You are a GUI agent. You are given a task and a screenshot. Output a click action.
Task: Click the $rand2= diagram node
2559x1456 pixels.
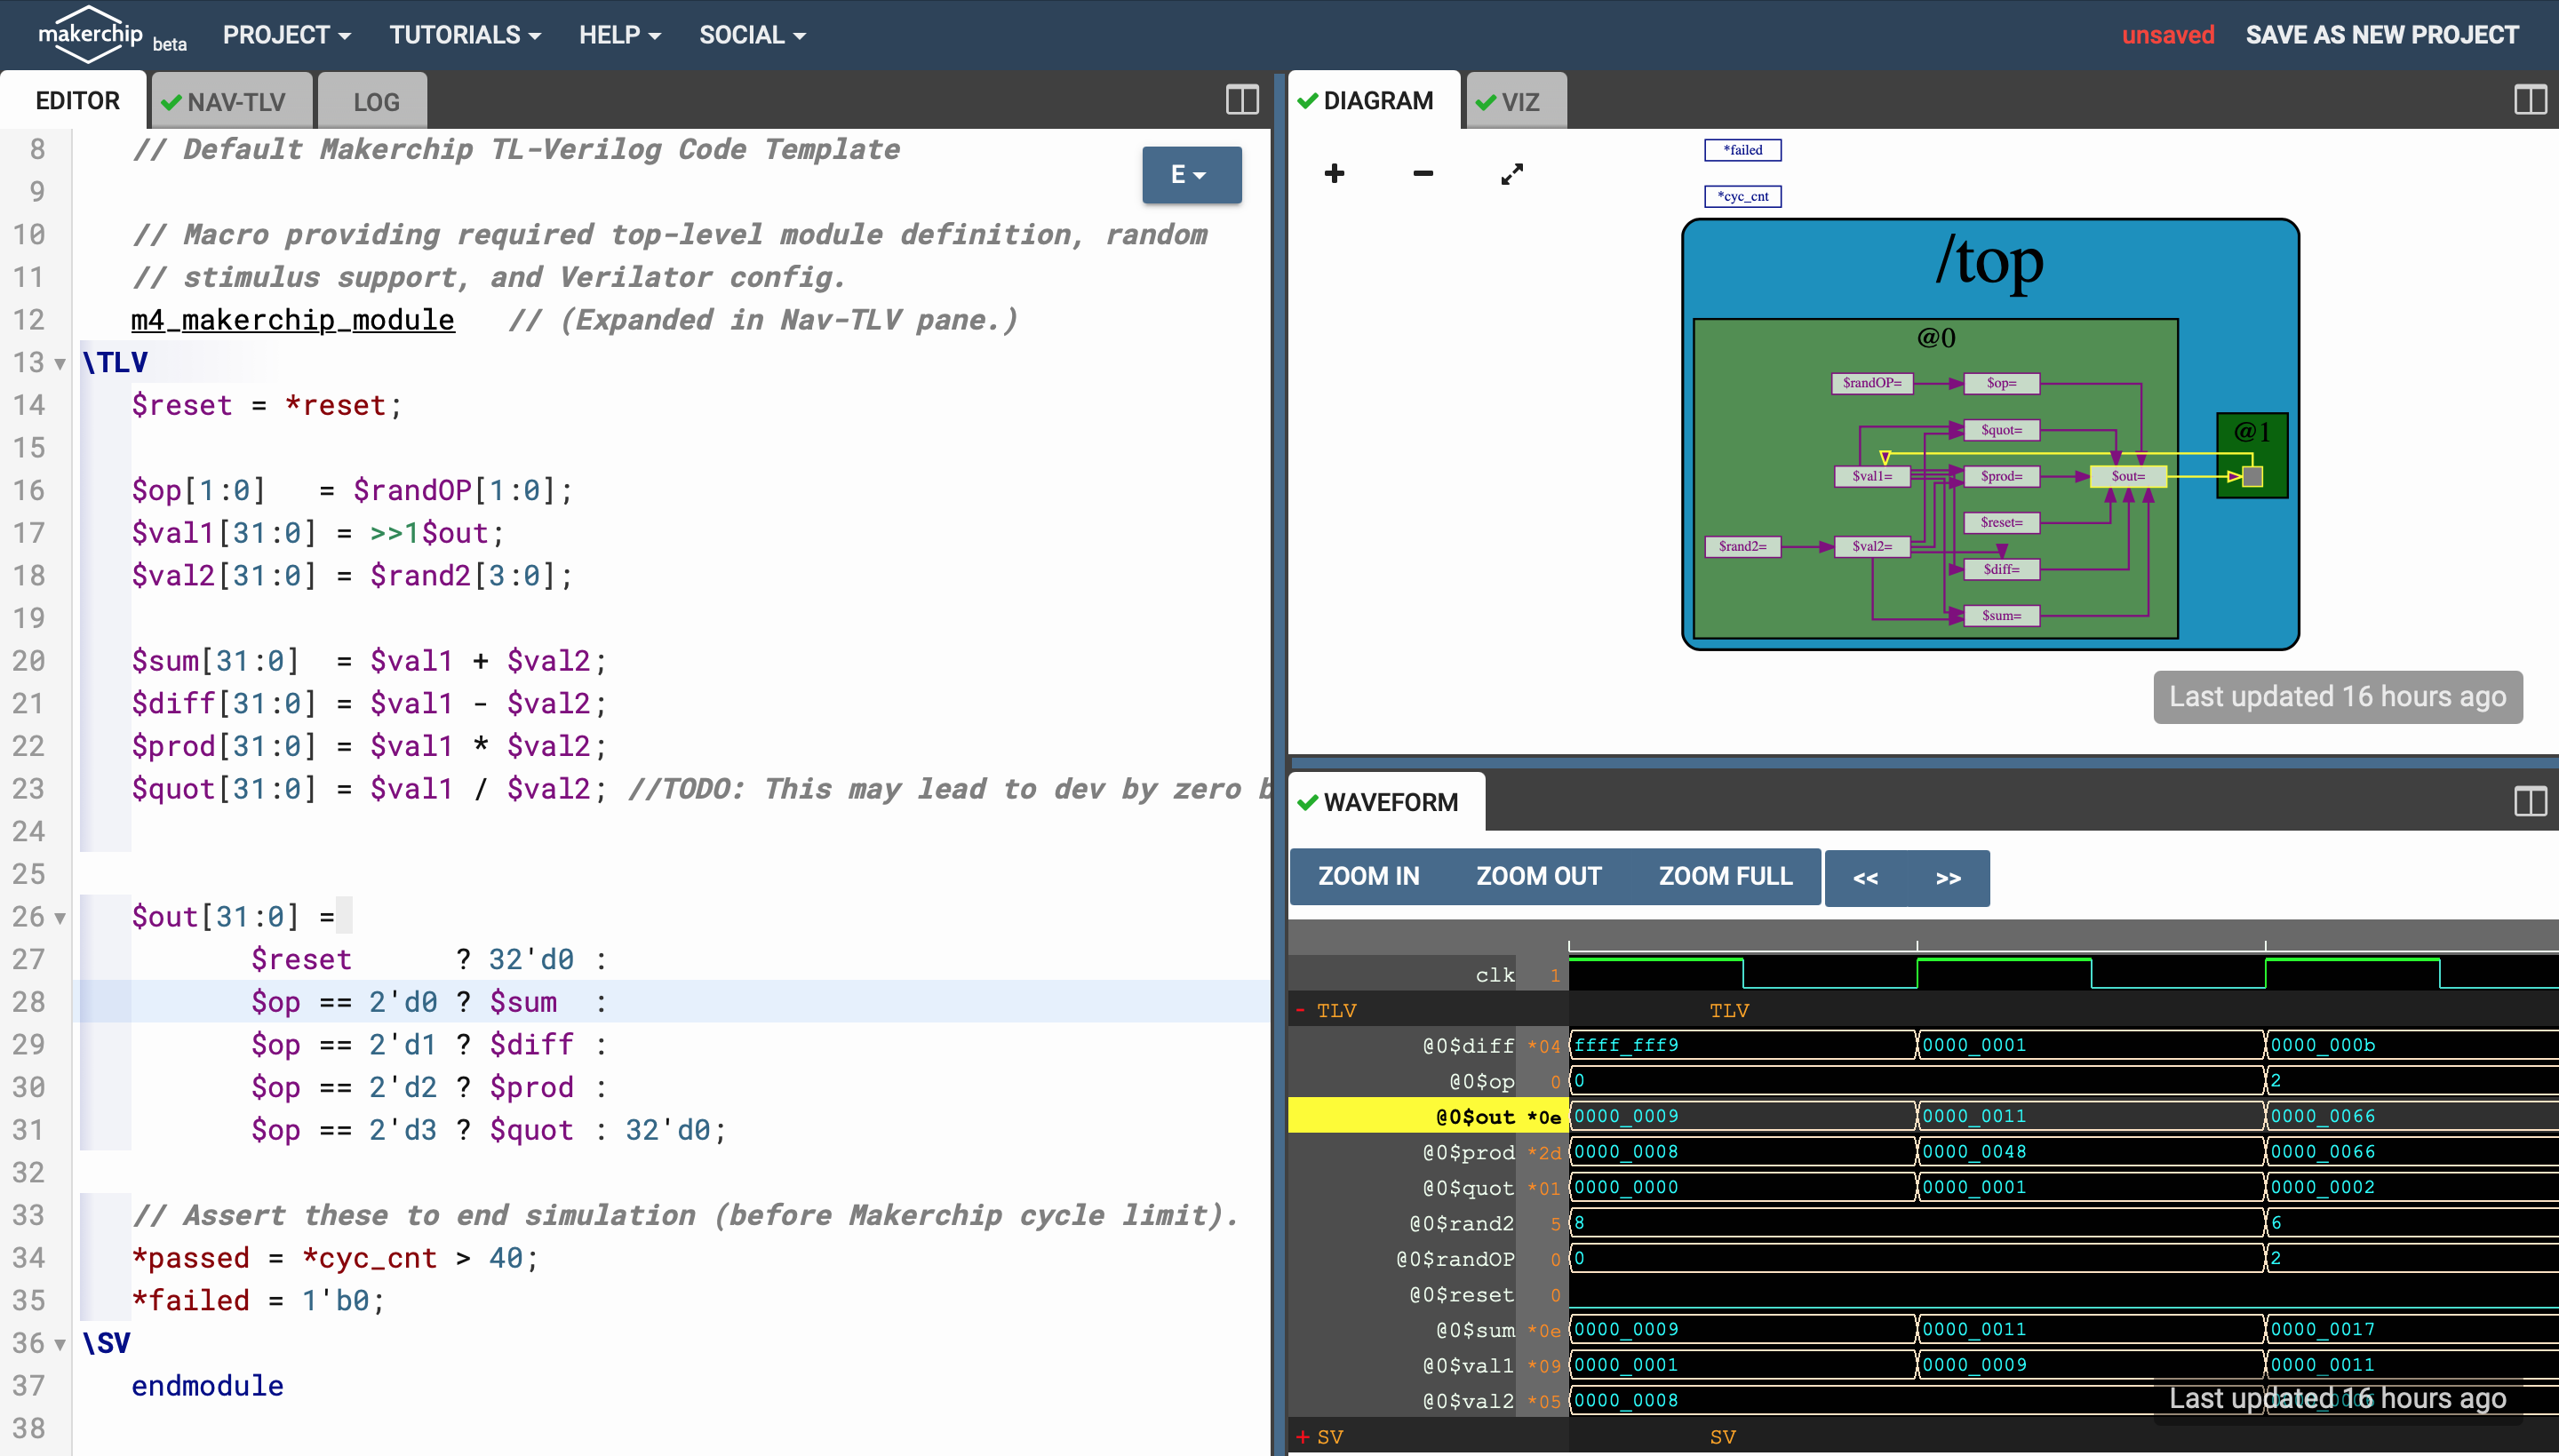point(1743,546)
